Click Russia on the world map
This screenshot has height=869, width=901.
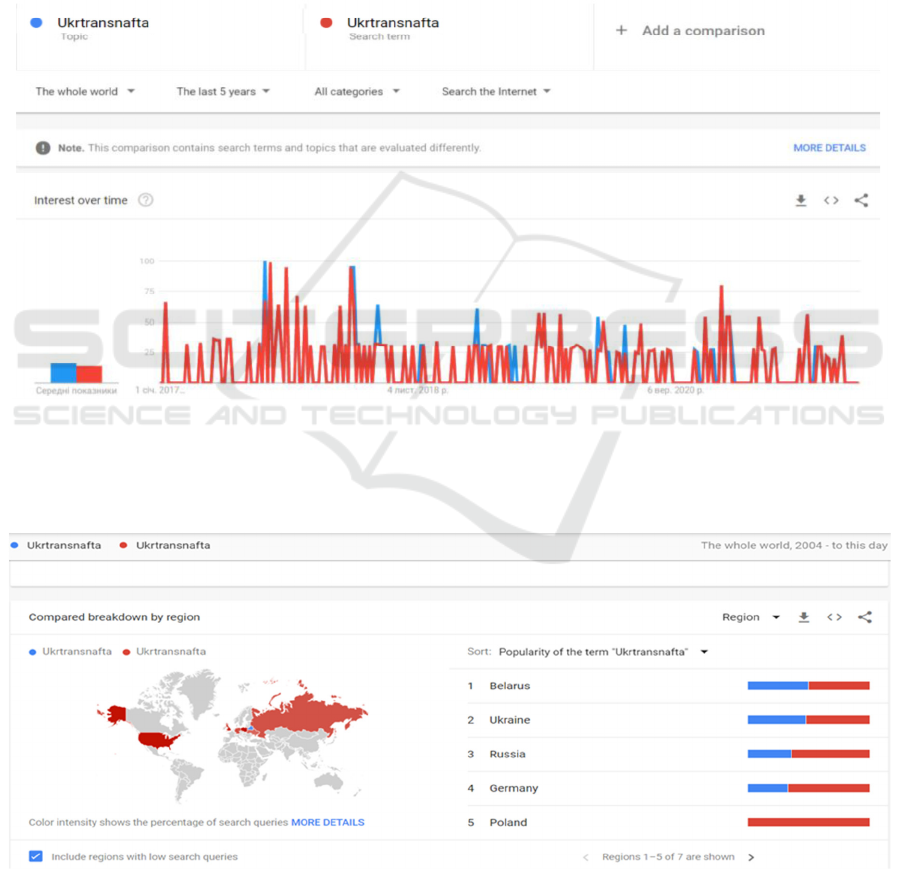307,713
